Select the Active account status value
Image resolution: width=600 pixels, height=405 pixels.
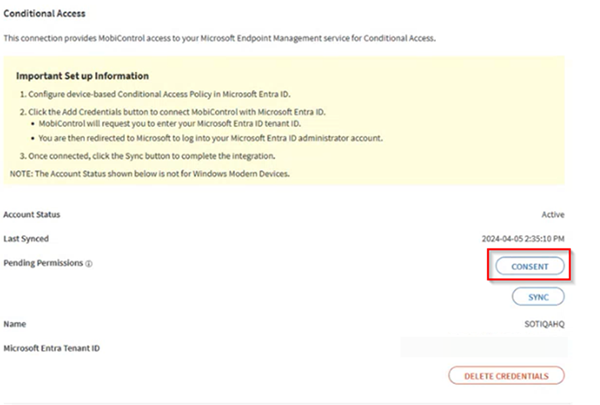[x=553, y=214]
